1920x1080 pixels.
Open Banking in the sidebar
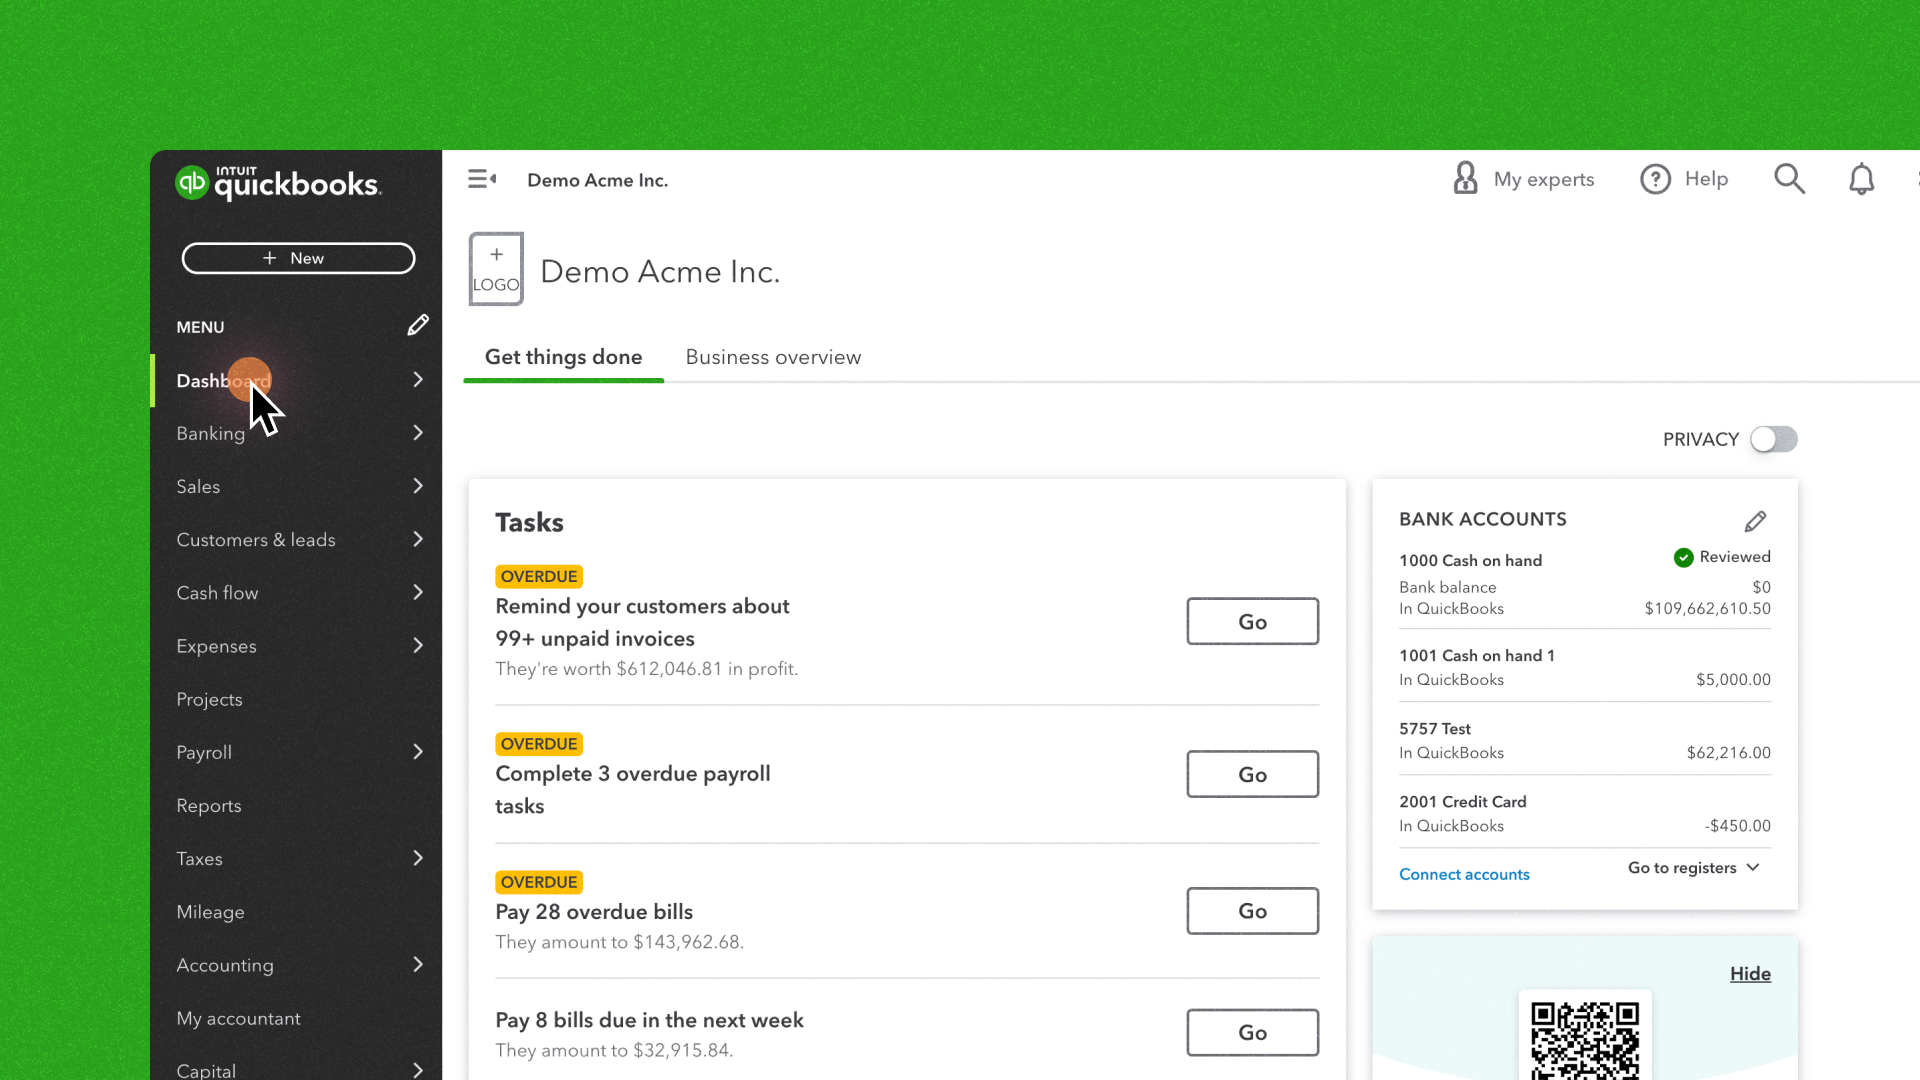coord(210,433)
